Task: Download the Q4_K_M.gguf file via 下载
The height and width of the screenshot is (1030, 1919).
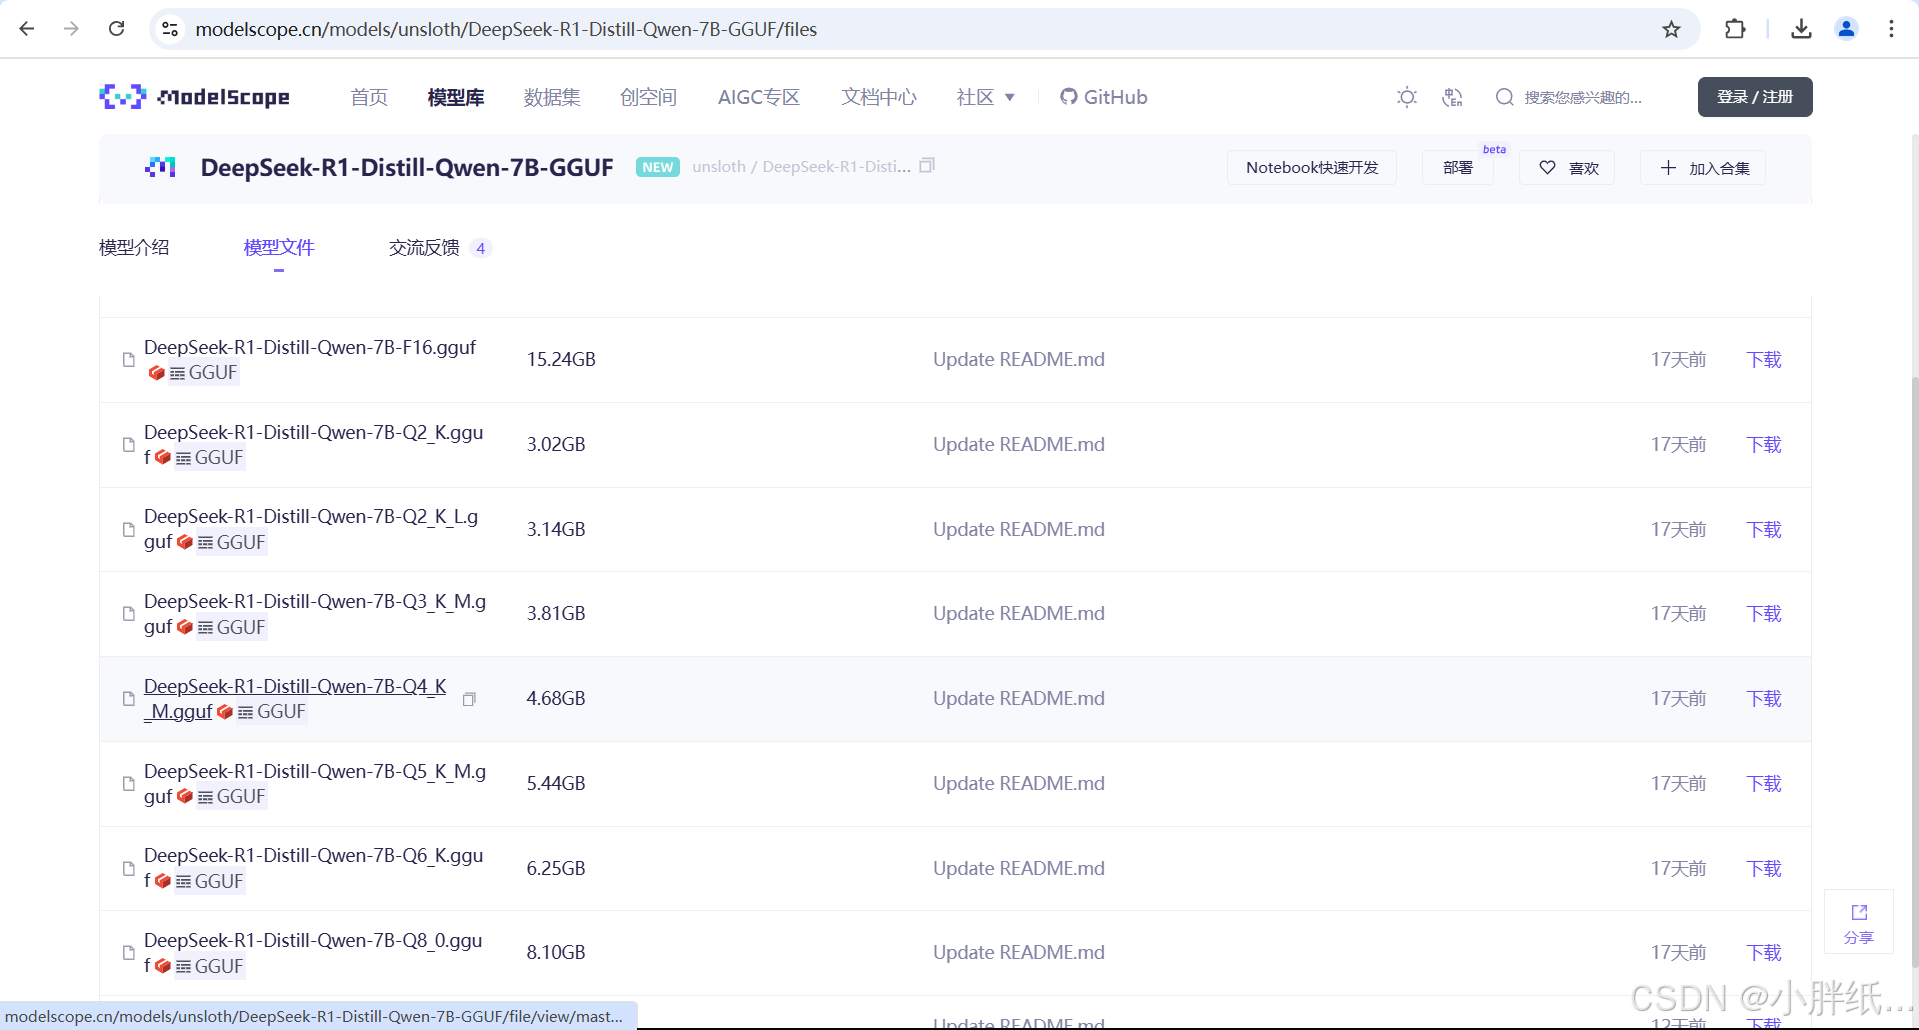Action: point(1764,699)
